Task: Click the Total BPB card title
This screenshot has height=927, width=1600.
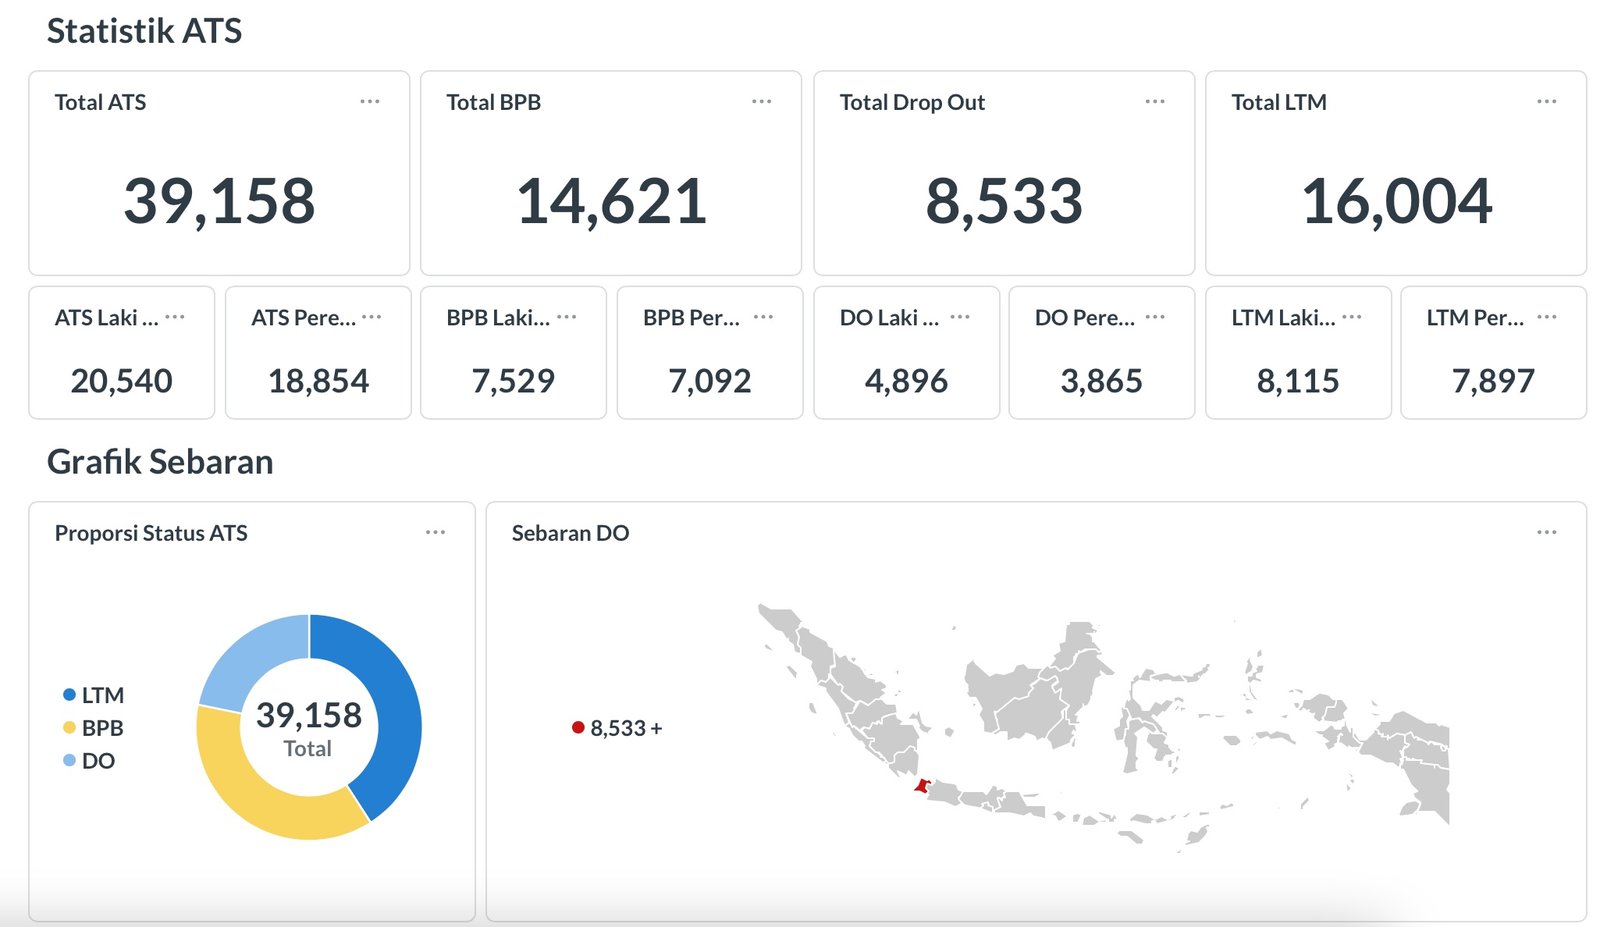Action: 494,102
